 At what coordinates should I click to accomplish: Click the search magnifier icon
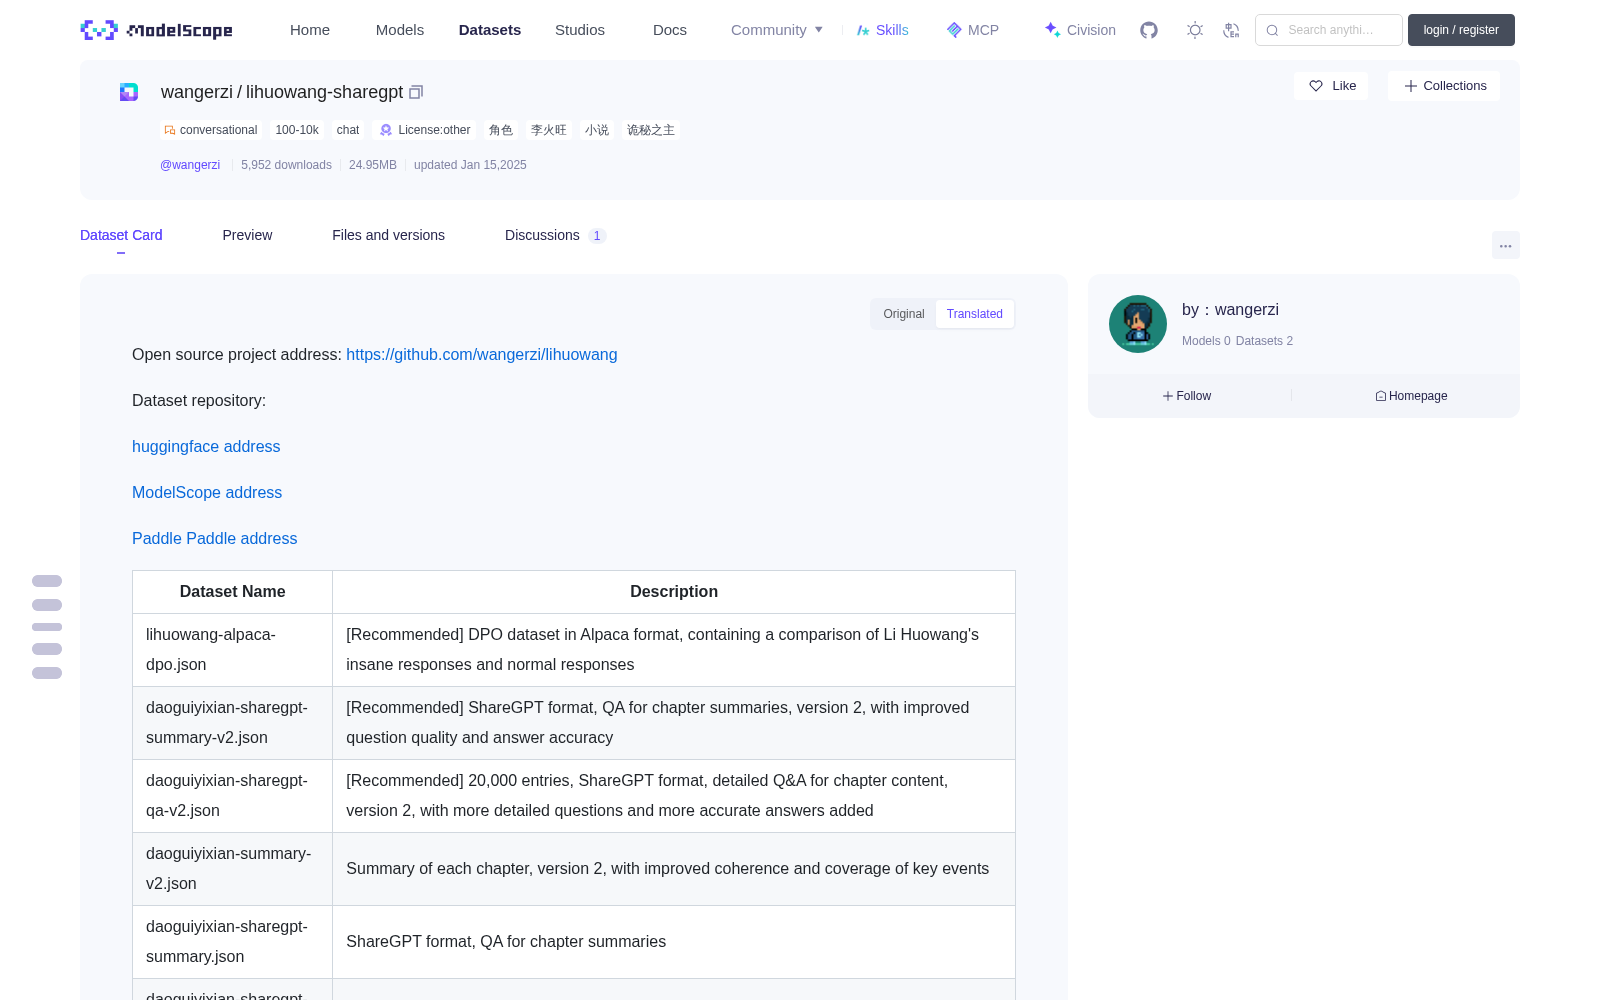(x=1272, y=30)
